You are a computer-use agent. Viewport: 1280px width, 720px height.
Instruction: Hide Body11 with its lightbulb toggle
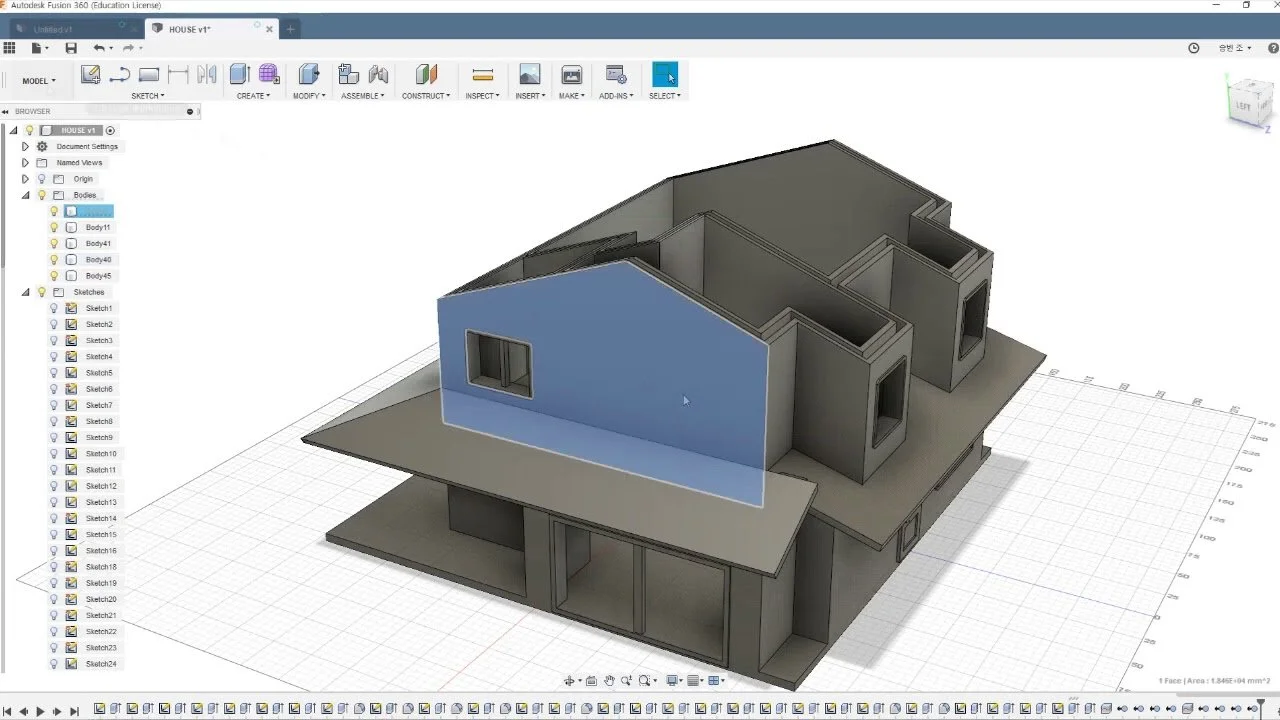(54, 227)
